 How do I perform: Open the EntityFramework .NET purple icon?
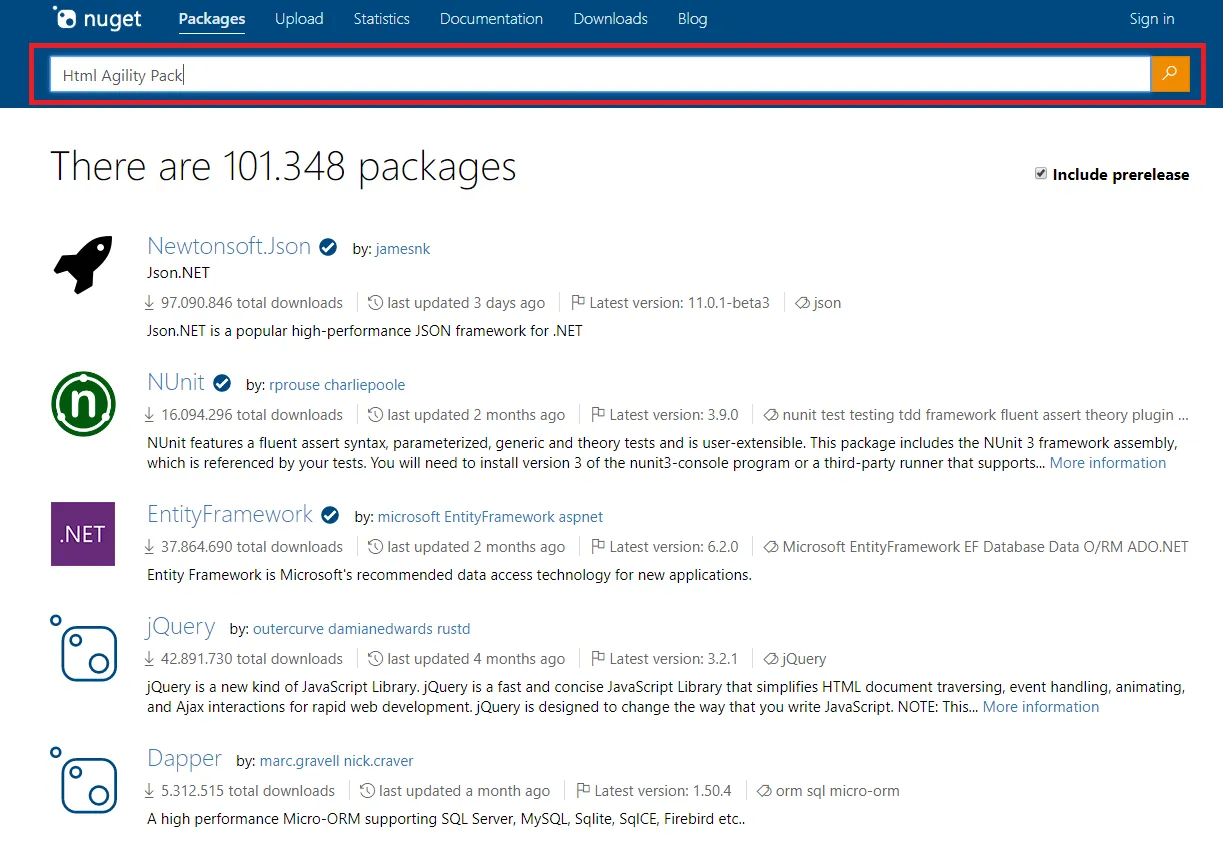pos(83,534)
